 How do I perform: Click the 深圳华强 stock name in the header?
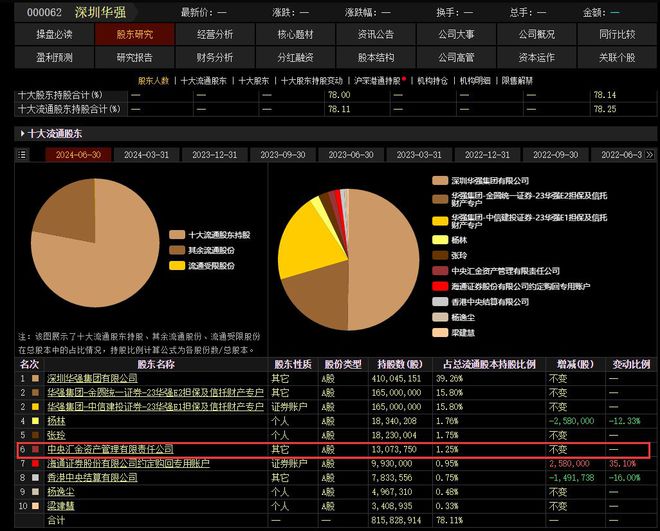coord(100,12)
